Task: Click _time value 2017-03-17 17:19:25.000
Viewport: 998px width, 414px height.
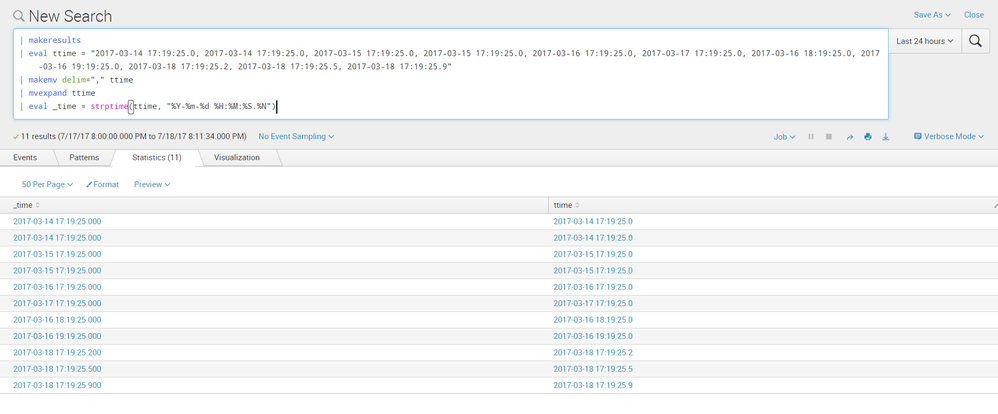Action: 57,303
